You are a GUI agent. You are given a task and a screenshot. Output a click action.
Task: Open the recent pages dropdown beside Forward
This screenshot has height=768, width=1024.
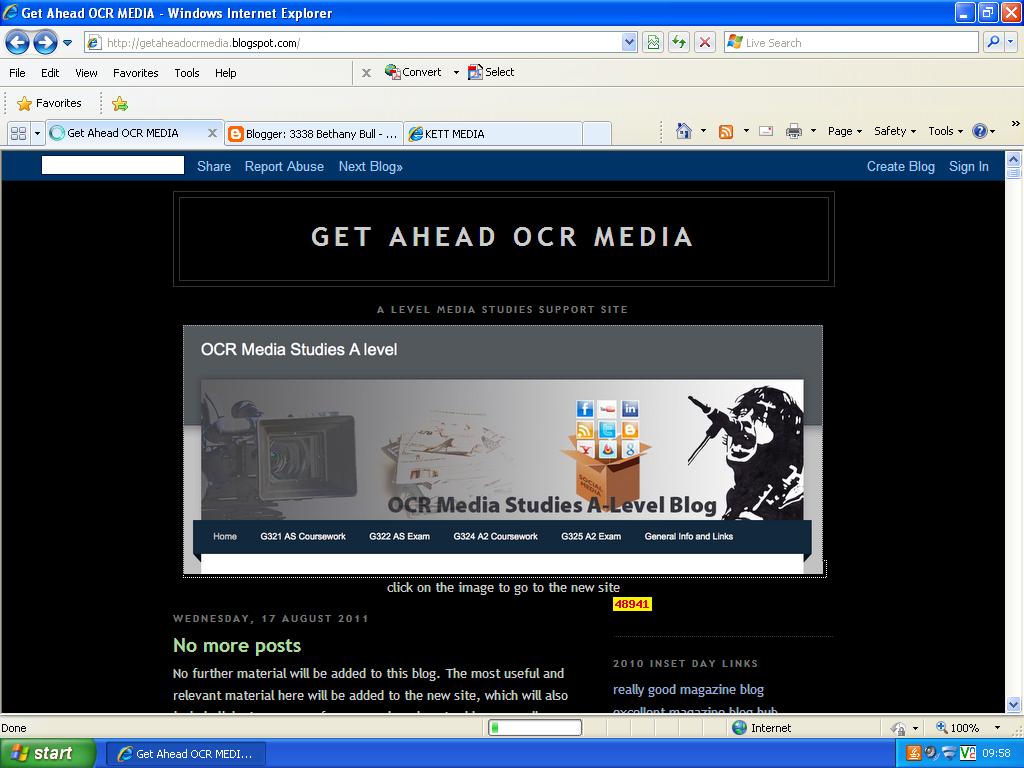point(67,43)
